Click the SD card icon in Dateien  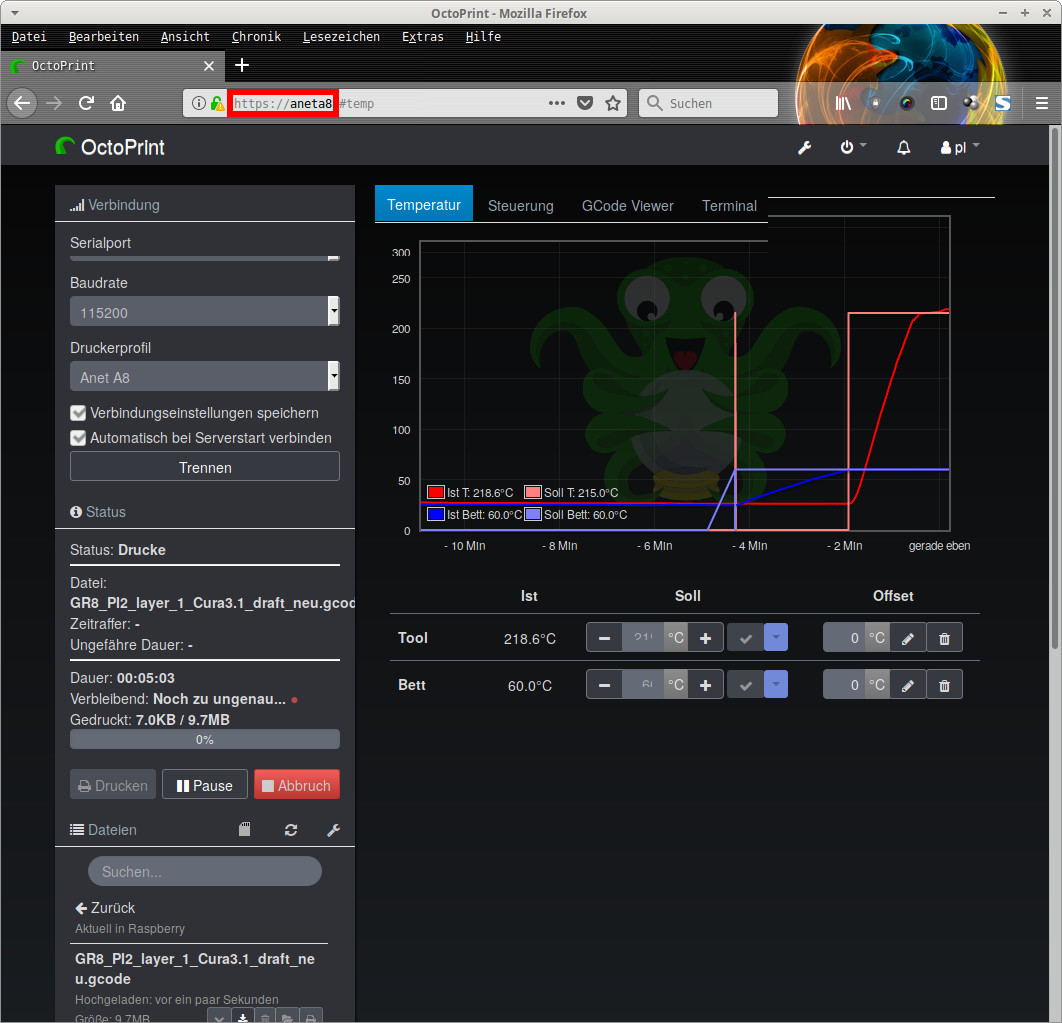click(245, 830)
